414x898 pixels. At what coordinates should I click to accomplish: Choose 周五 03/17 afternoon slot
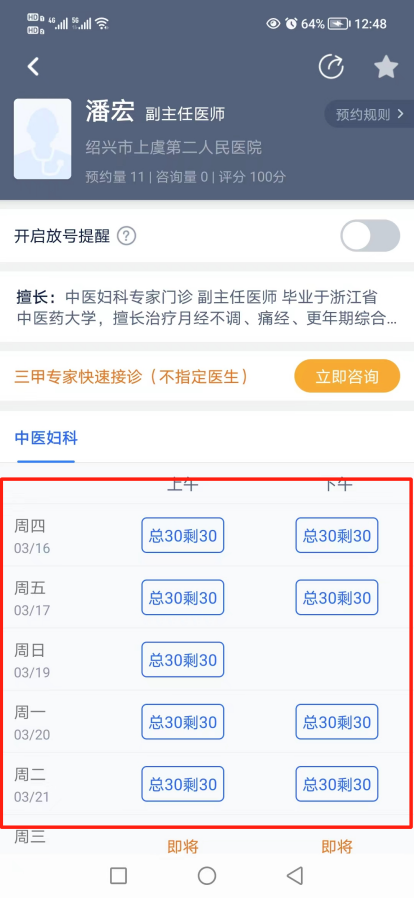(337, 598)
